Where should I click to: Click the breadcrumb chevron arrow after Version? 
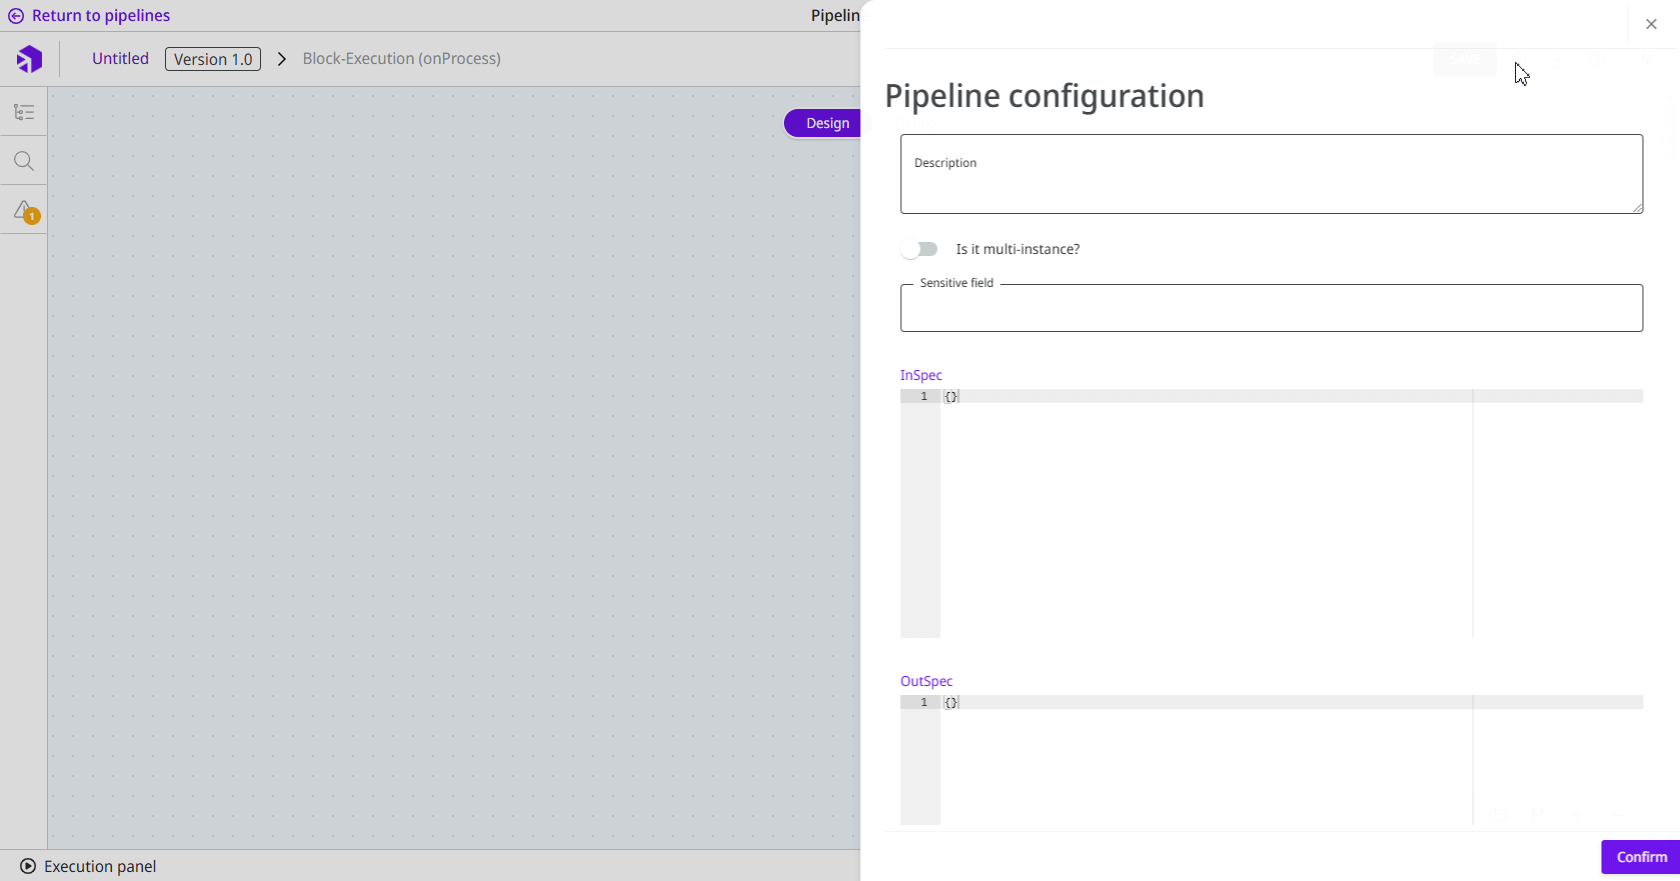click(x=282, y=59)
